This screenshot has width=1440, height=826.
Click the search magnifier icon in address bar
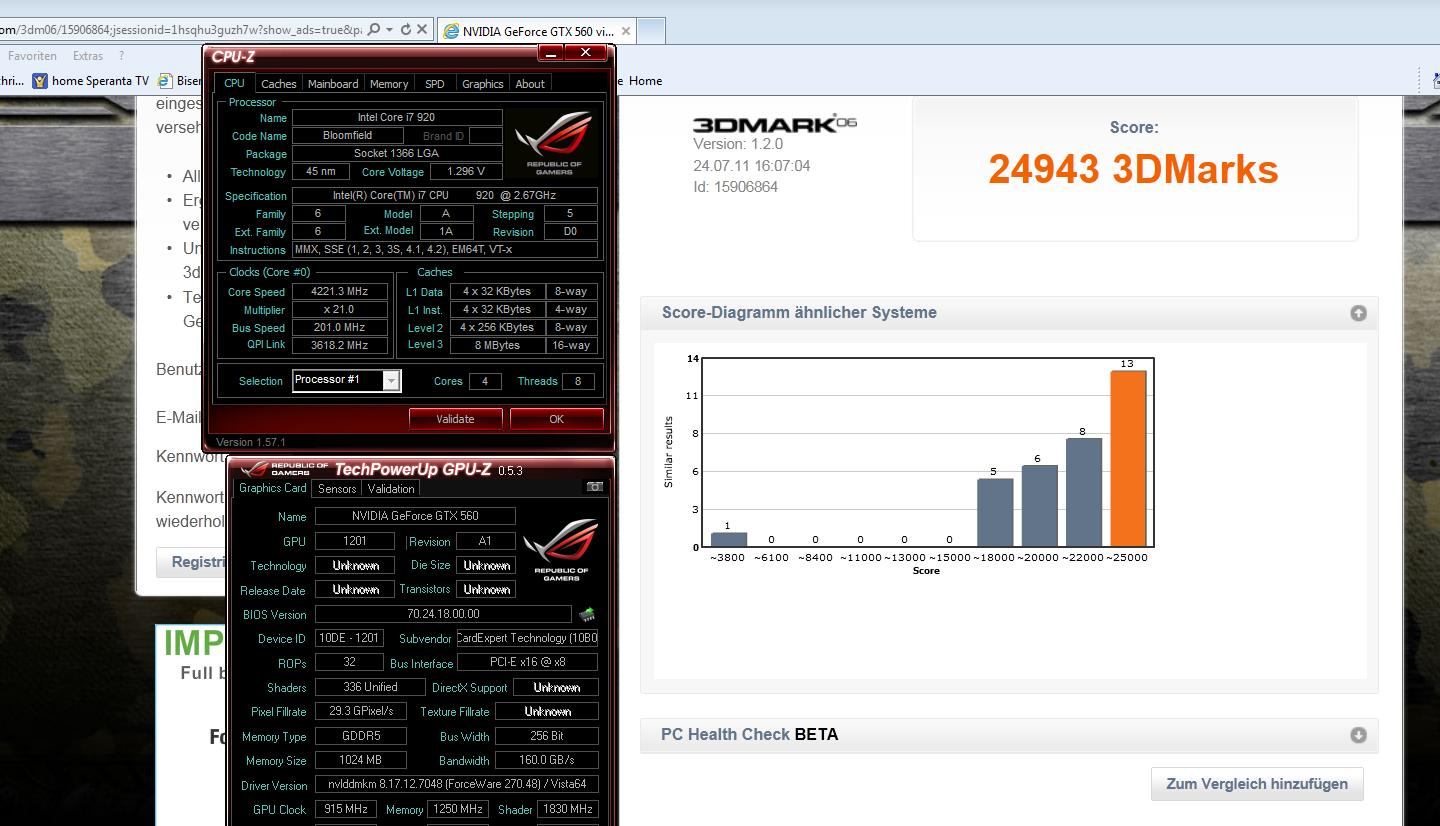coord(374,30)
